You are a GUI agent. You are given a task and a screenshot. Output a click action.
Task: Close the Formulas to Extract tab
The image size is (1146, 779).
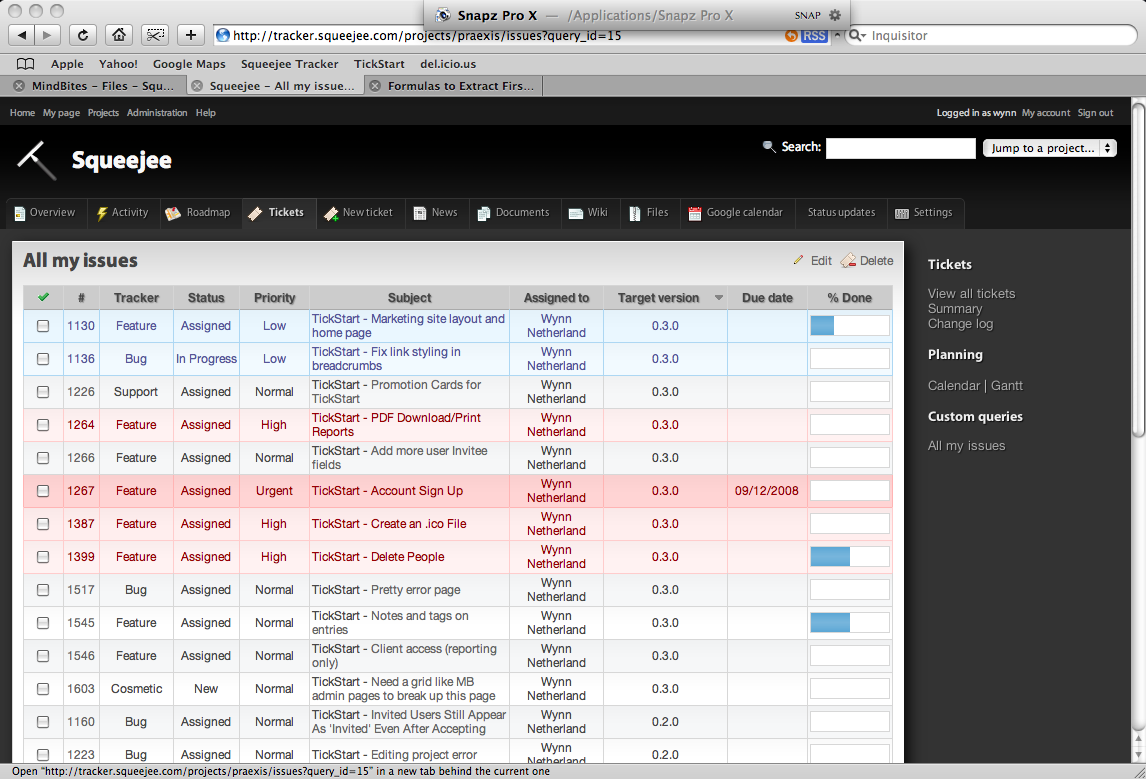point(375,86)
